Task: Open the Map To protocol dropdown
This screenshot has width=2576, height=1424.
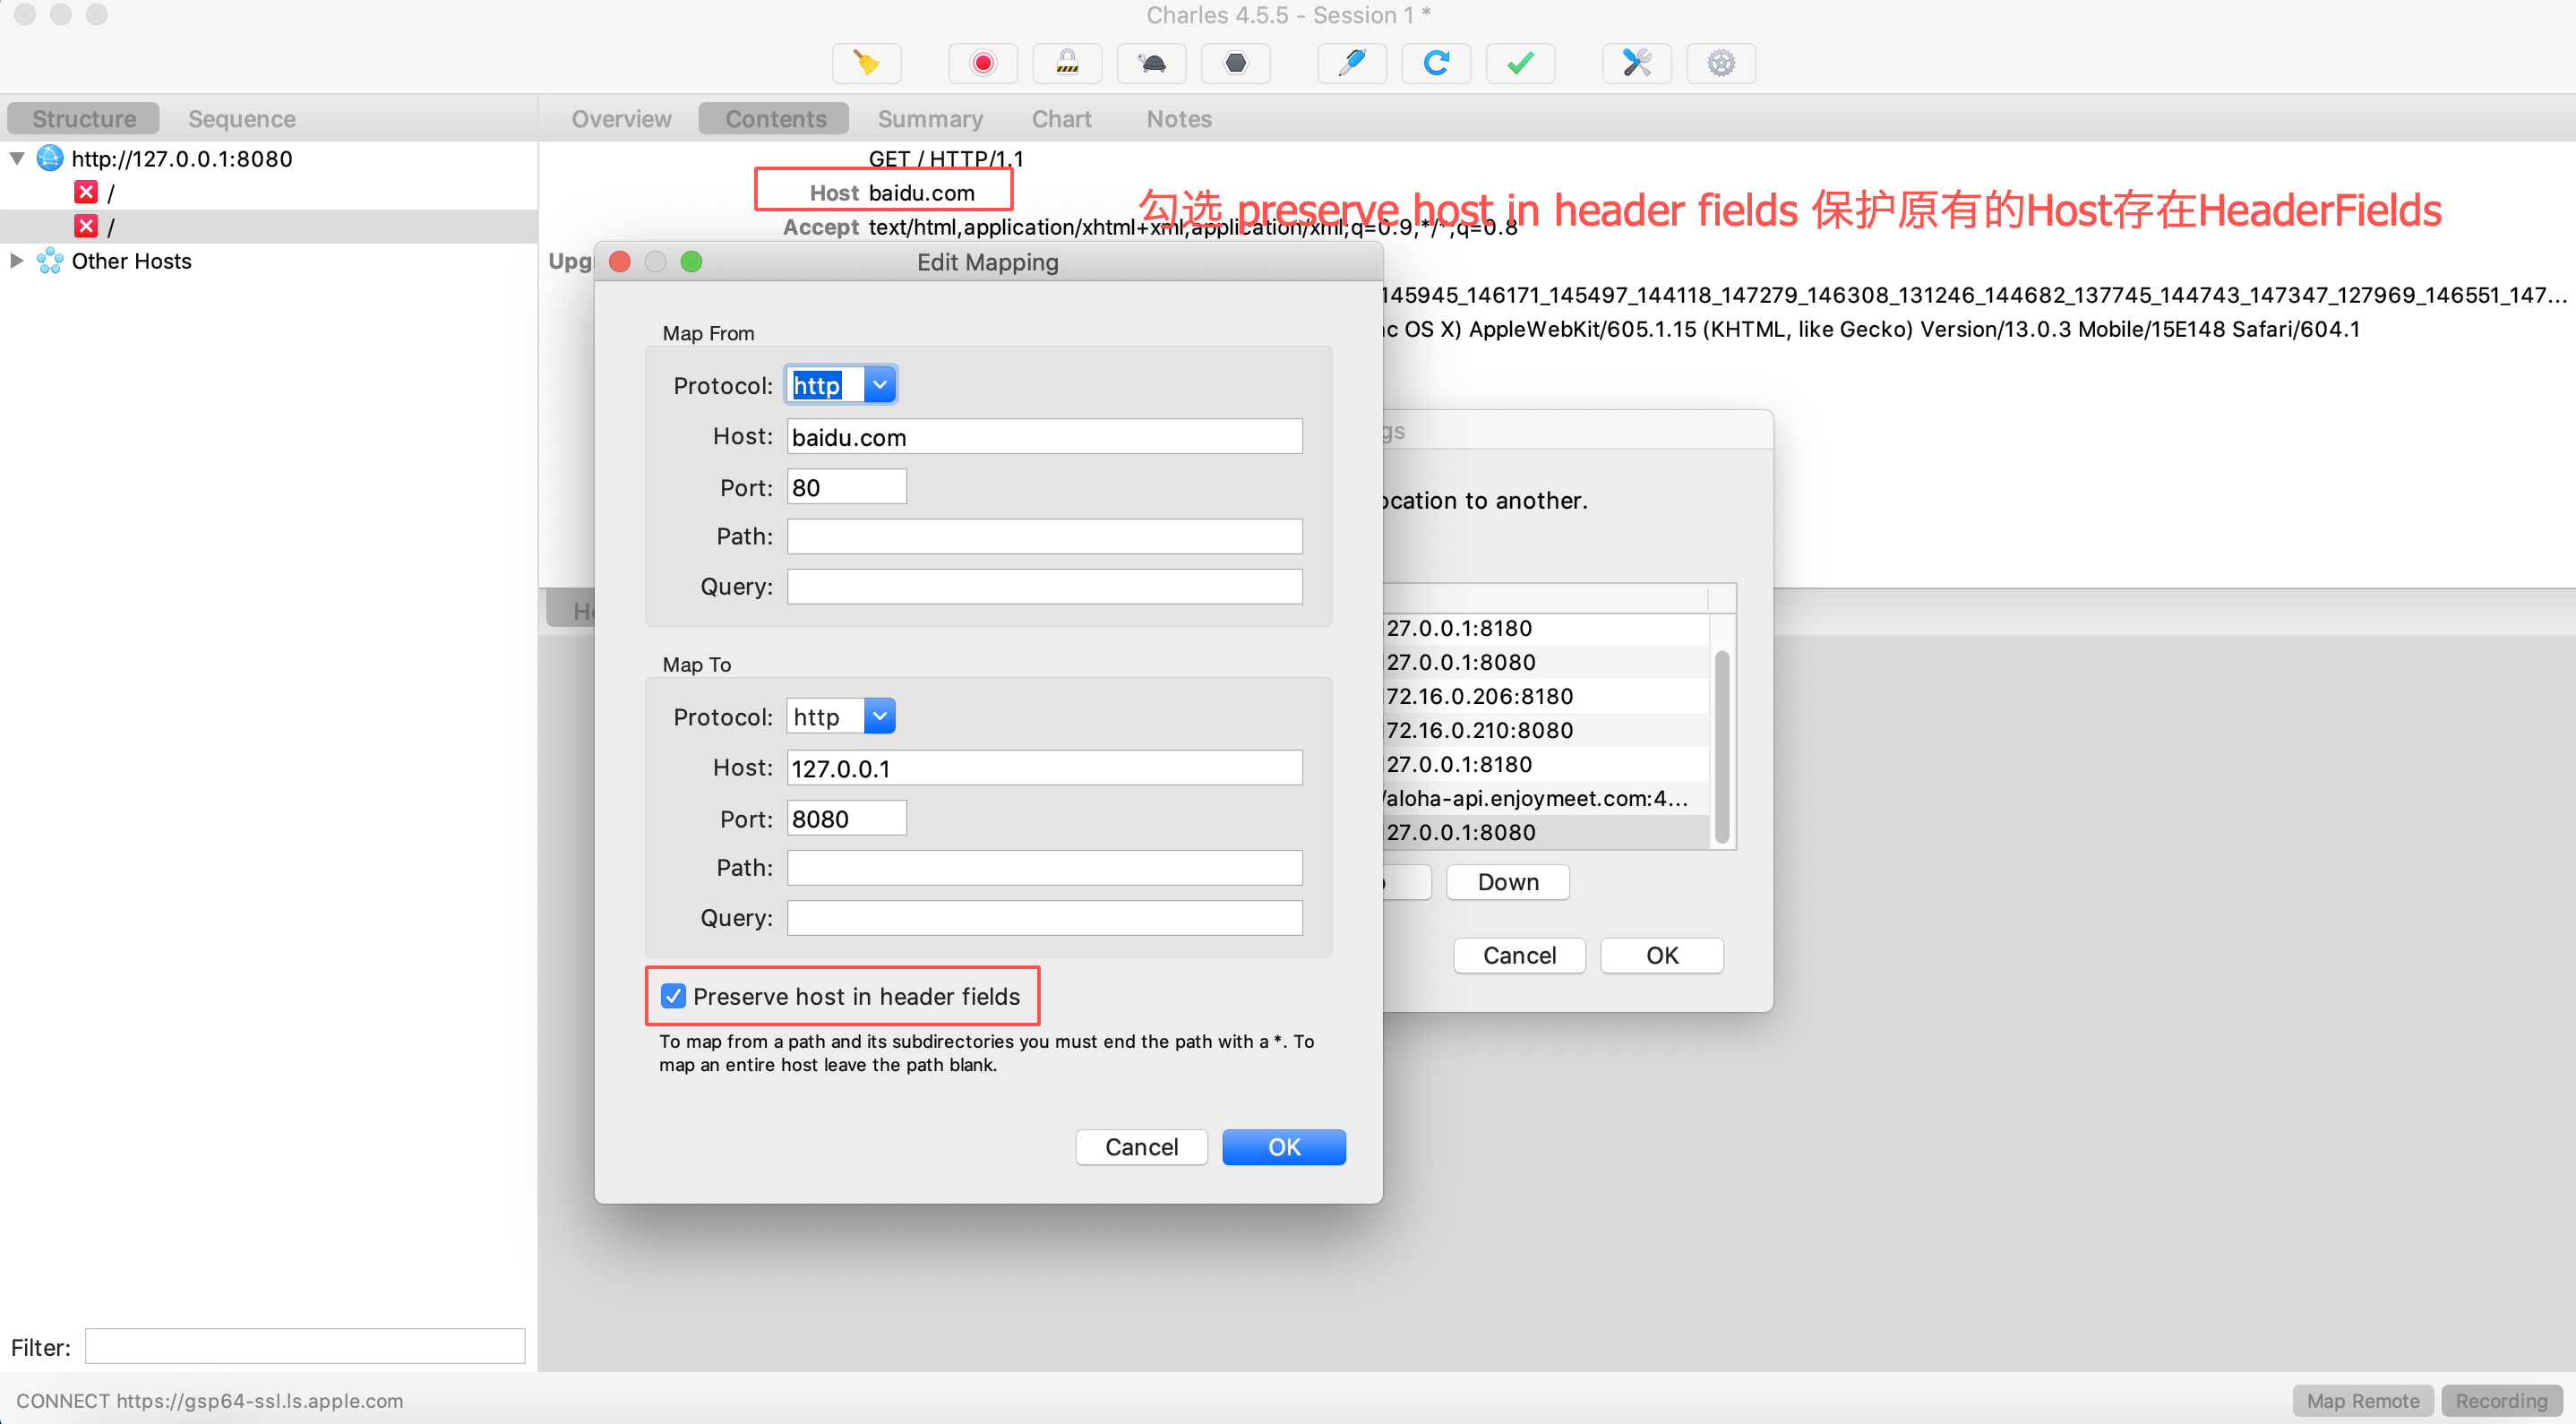Action: [879, 716]
